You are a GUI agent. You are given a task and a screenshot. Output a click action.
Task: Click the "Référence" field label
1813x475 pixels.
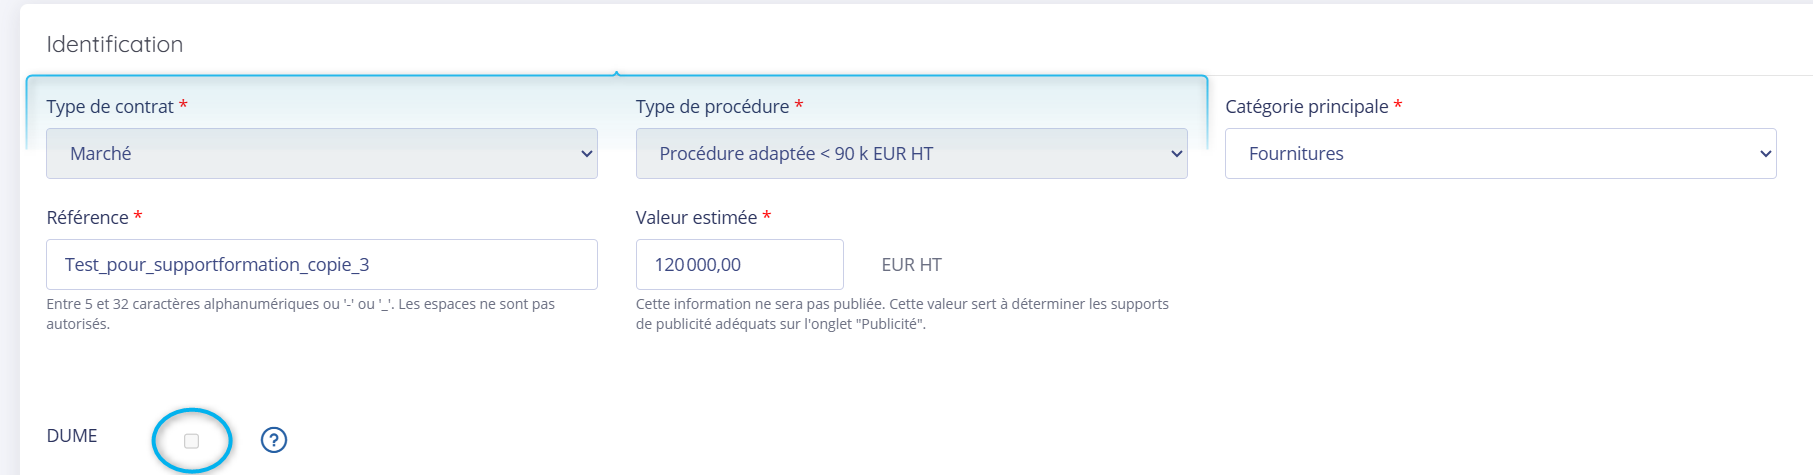click(87, 218)
